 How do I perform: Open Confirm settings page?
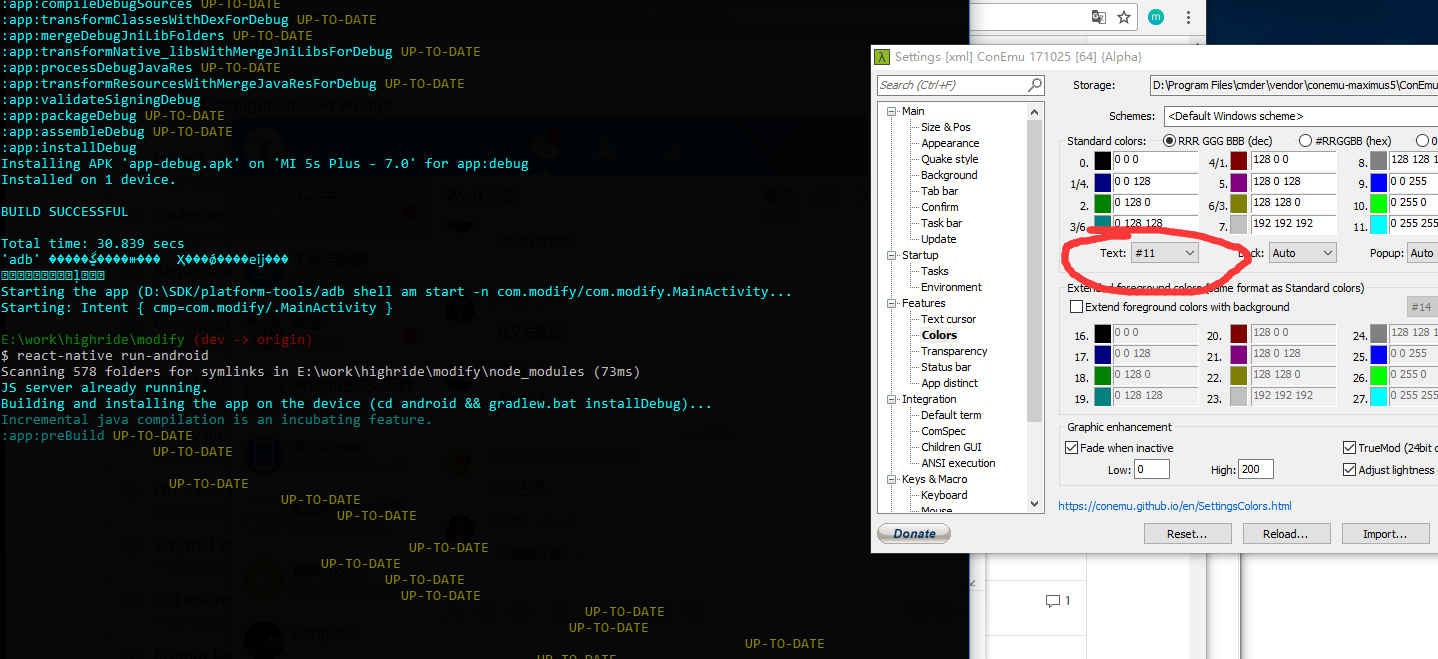[940, 207]
